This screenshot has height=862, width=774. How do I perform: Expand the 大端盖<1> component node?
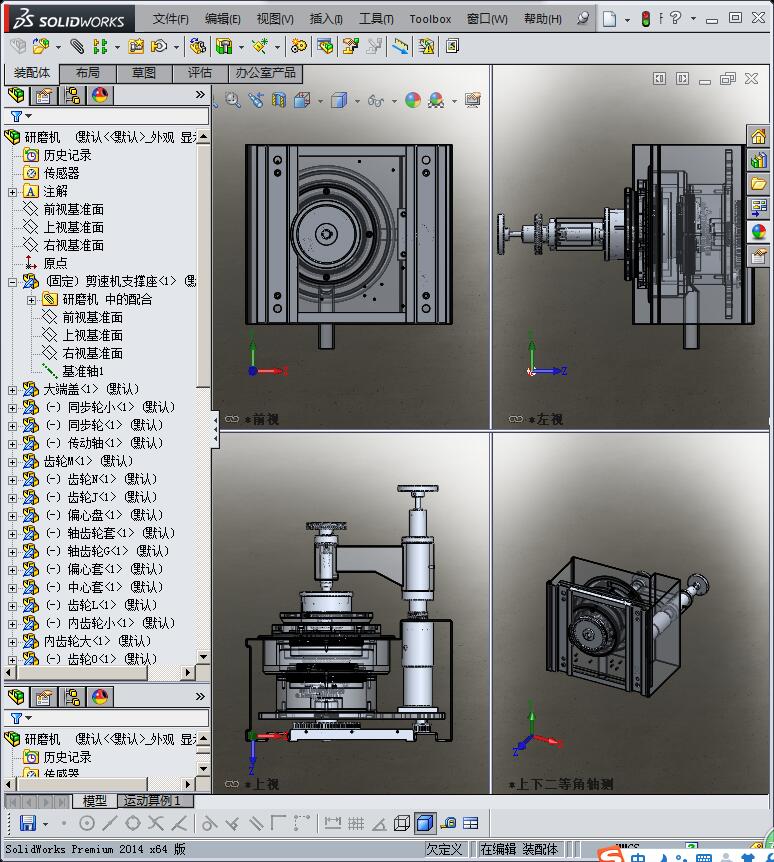click(x=12, y=390)
